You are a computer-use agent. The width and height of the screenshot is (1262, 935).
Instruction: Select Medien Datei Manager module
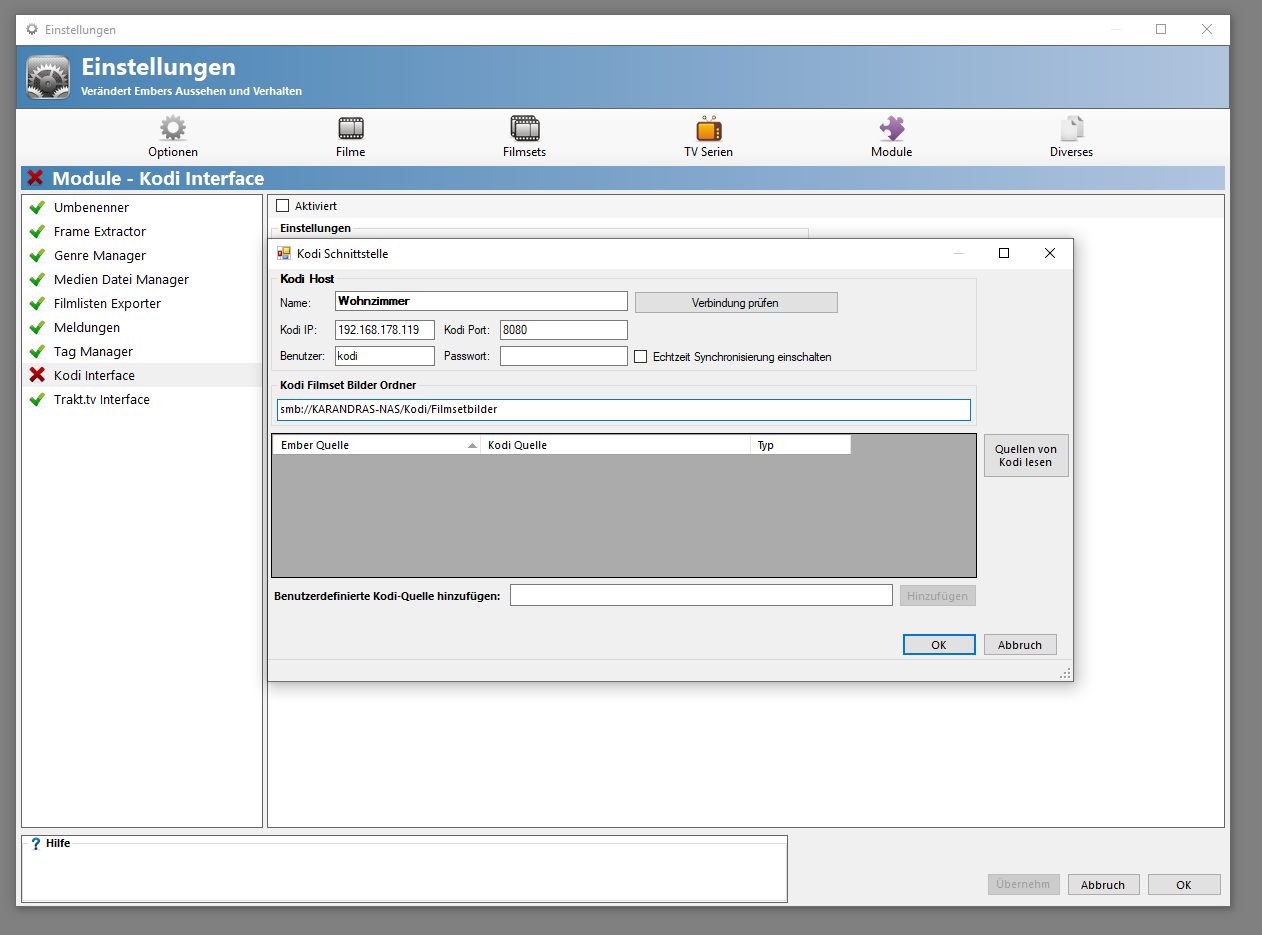point(141,279)
